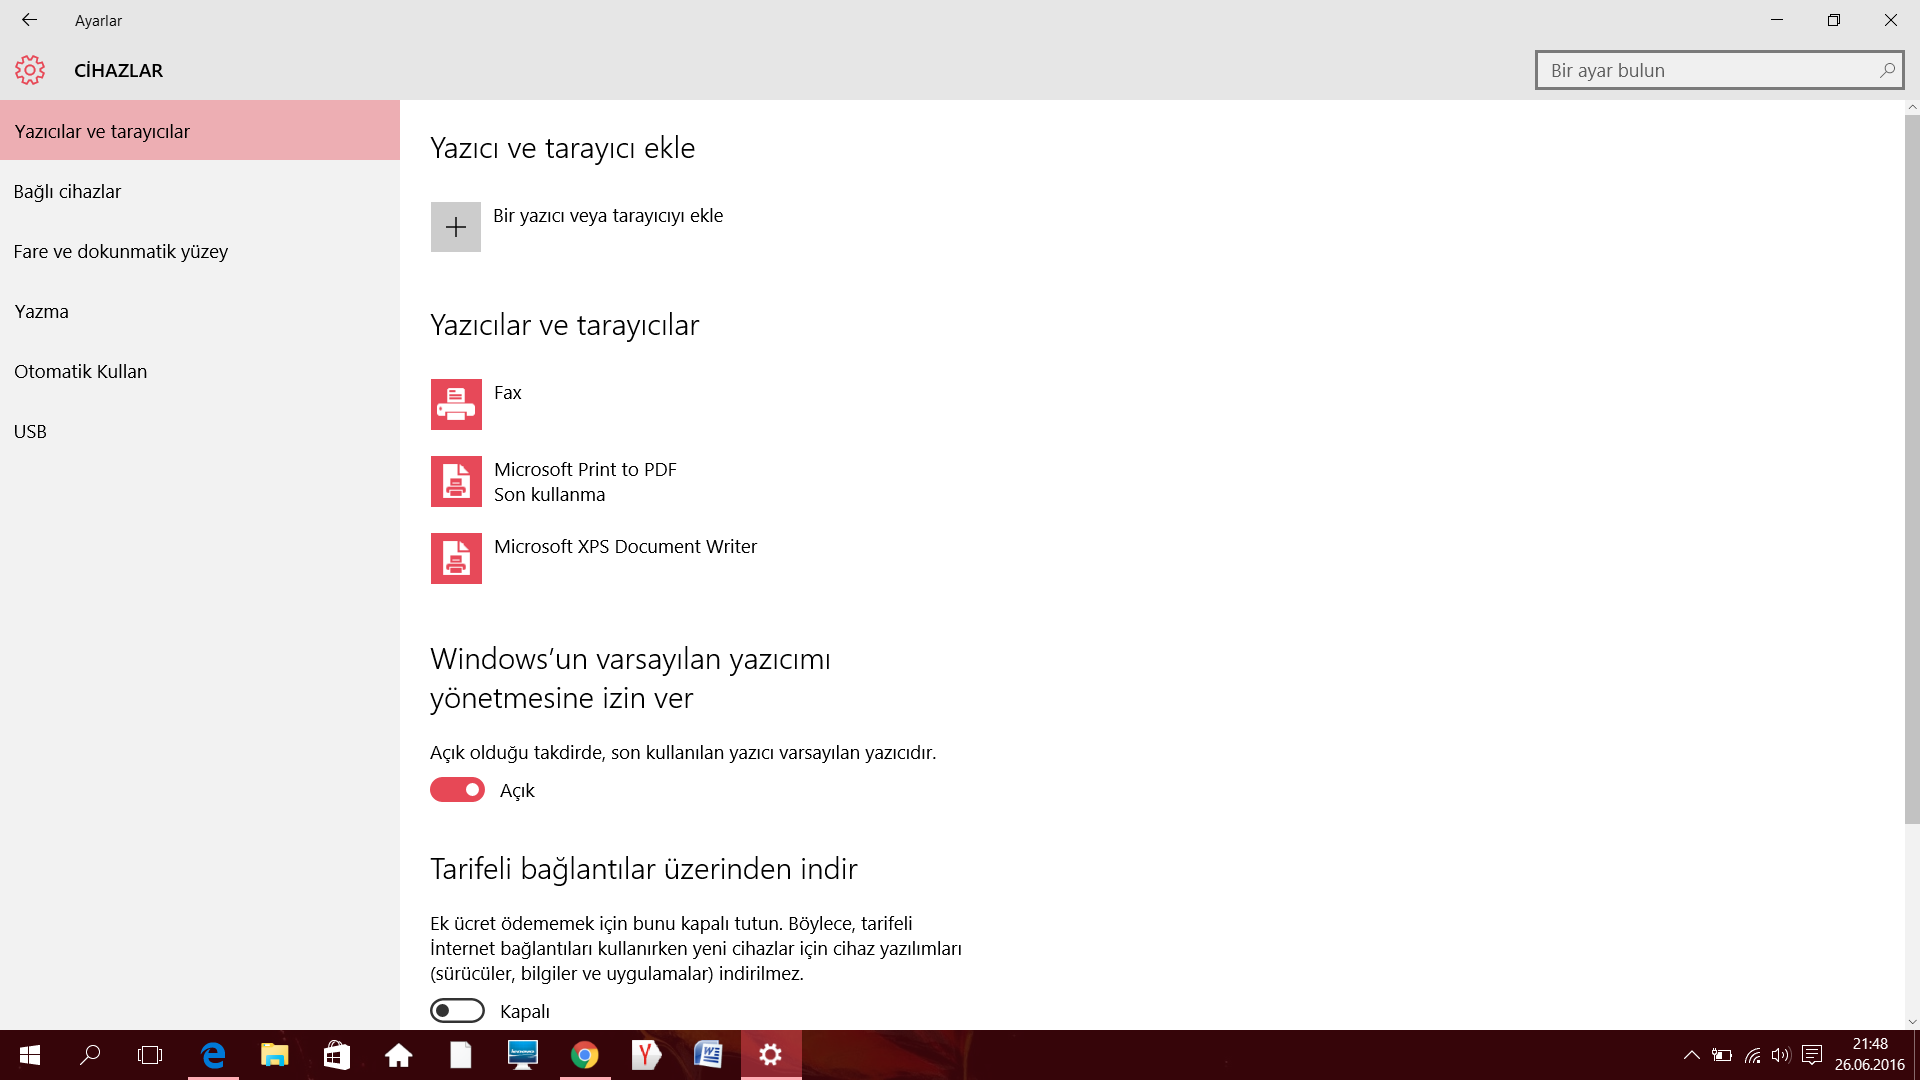Select the Fax printer icon

pos(456,404)
